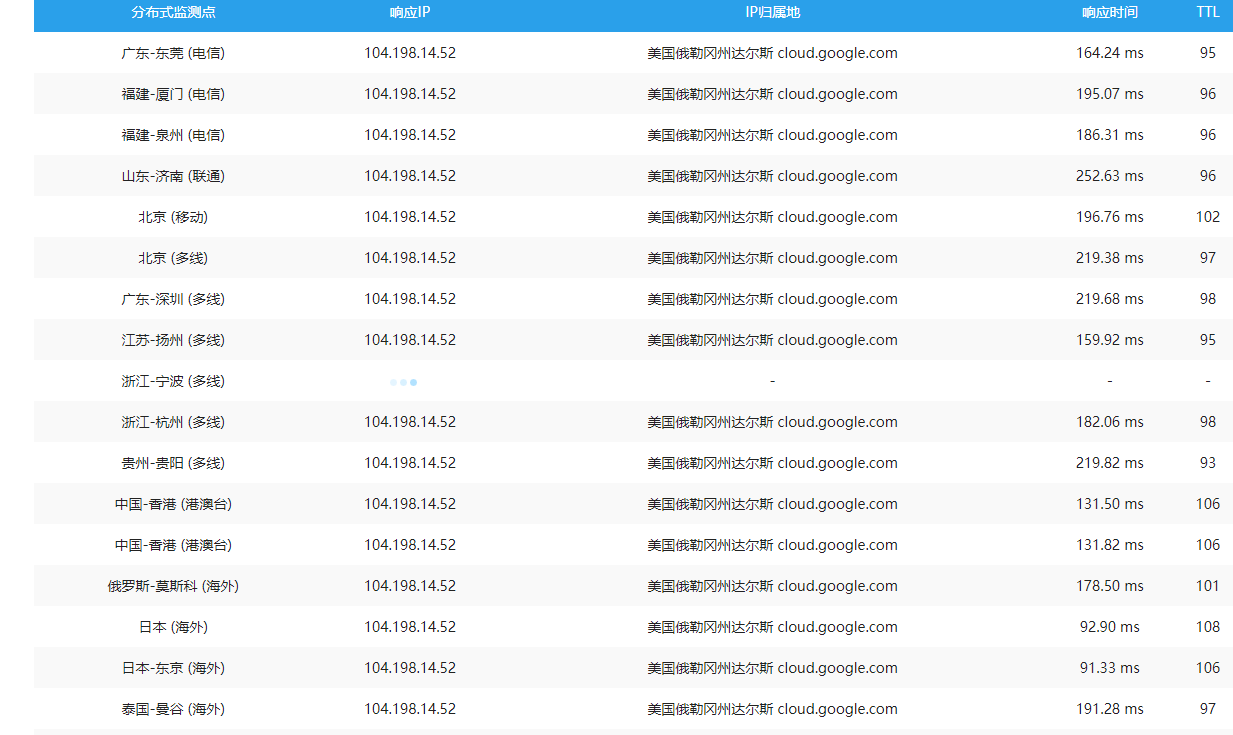This screenshot has height=735, width=1233.
Task: Click the 219.38 ms response time value
Action: click(1109, 258)
